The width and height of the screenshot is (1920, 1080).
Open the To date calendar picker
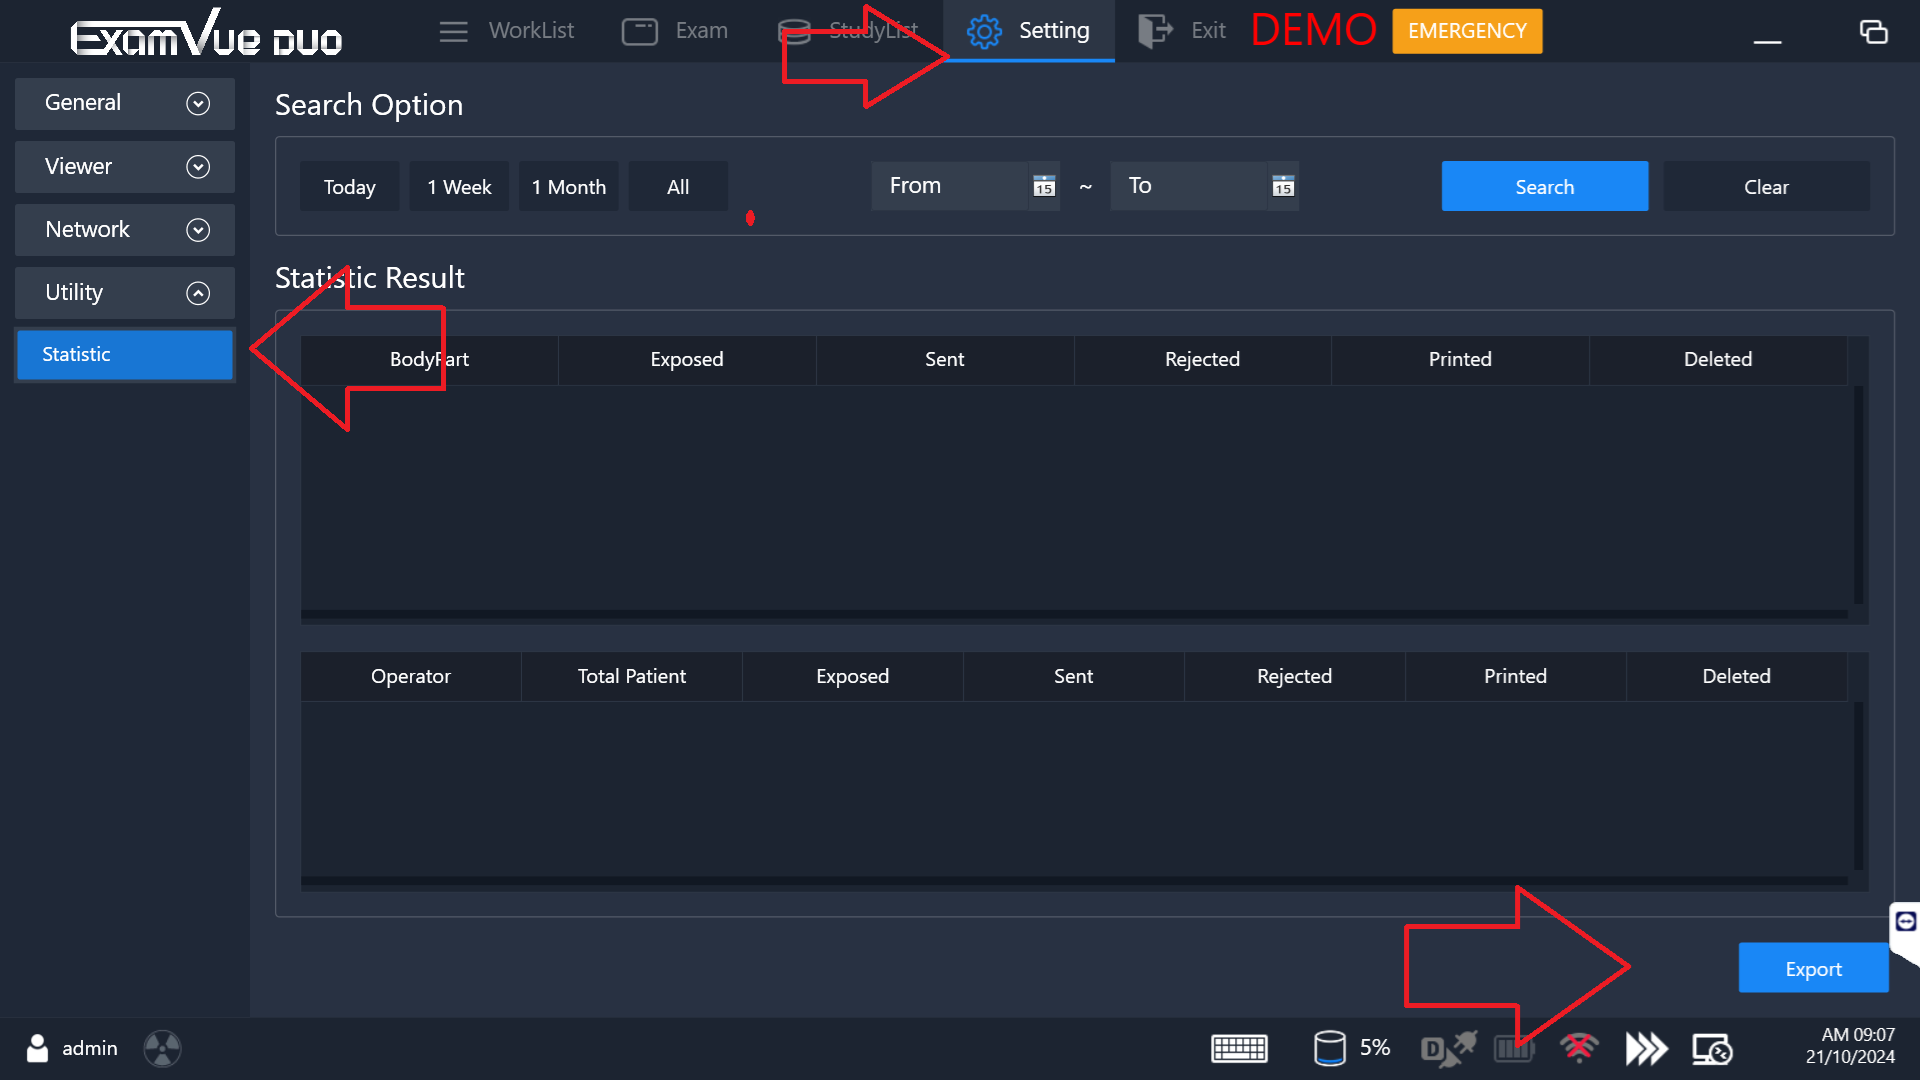tap(1283, 186)
